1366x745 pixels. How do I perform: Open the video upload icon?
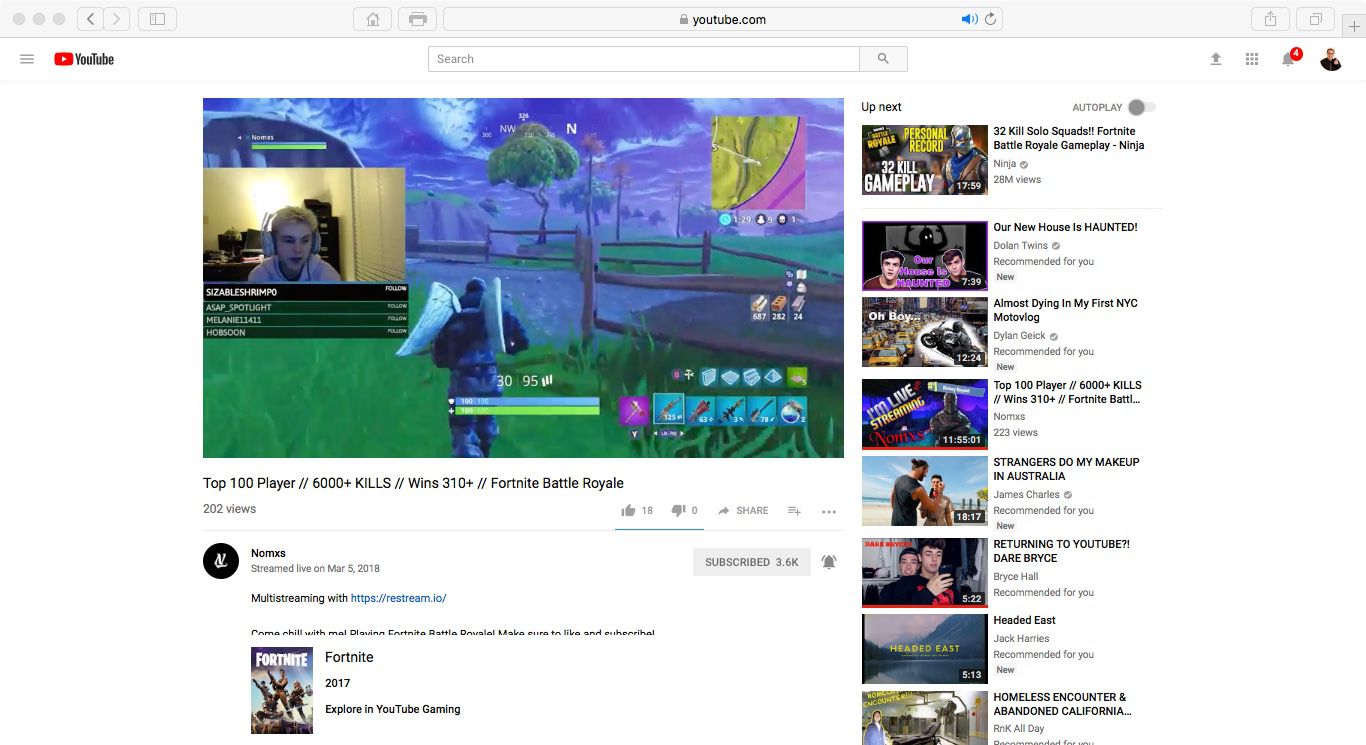[1216, 59]
